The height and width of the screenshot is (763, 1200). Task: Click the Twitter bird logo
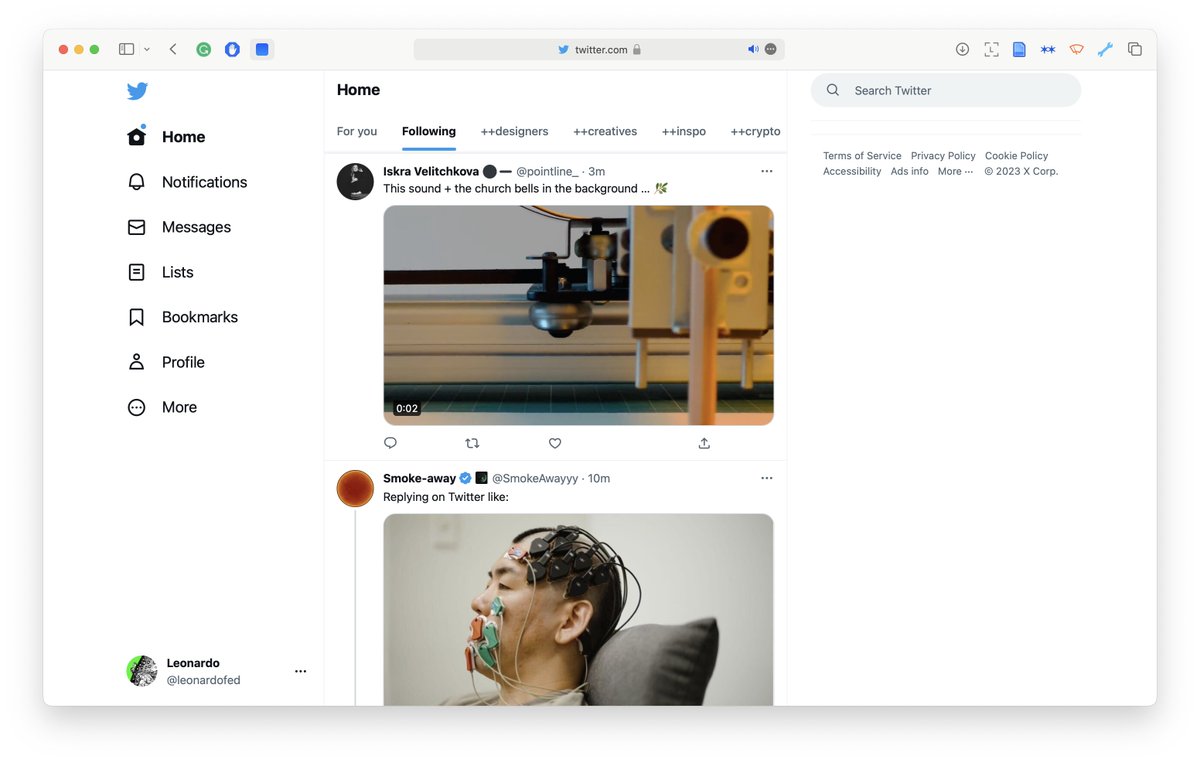137,90
